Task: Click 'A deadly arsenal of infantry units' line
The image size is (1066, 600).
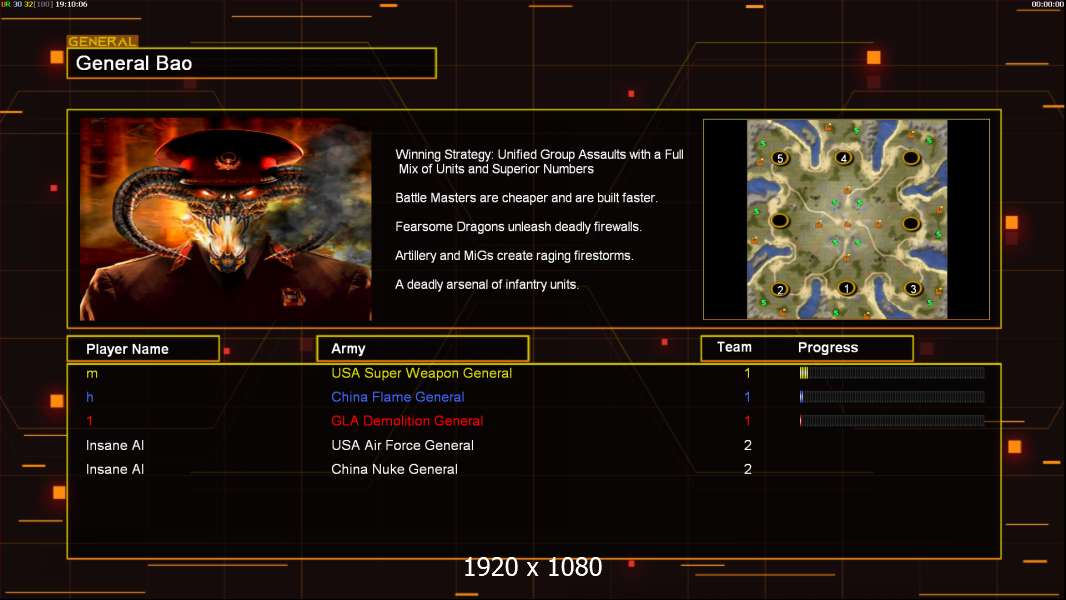Action: 487,284
